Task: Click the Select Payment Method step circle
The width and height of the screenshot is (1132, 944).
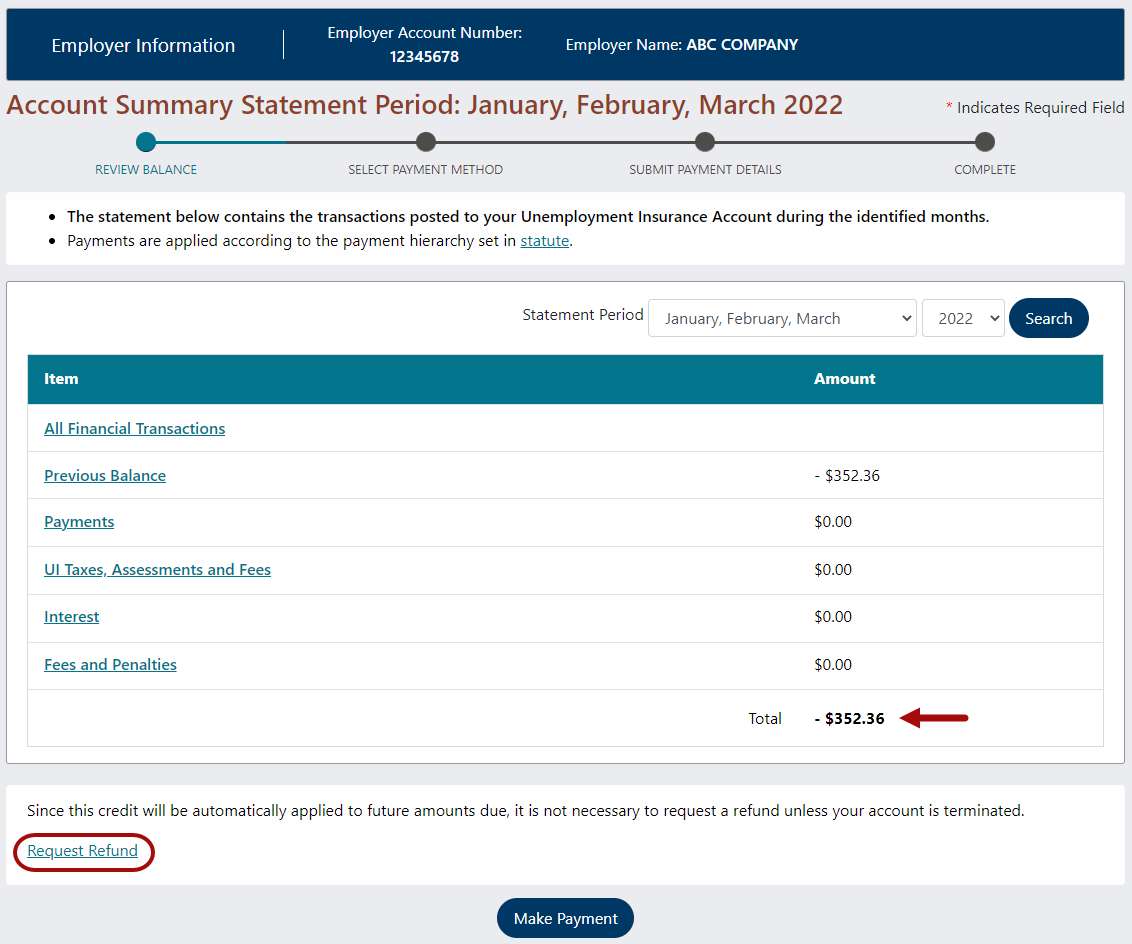Action: coord(425,142)
